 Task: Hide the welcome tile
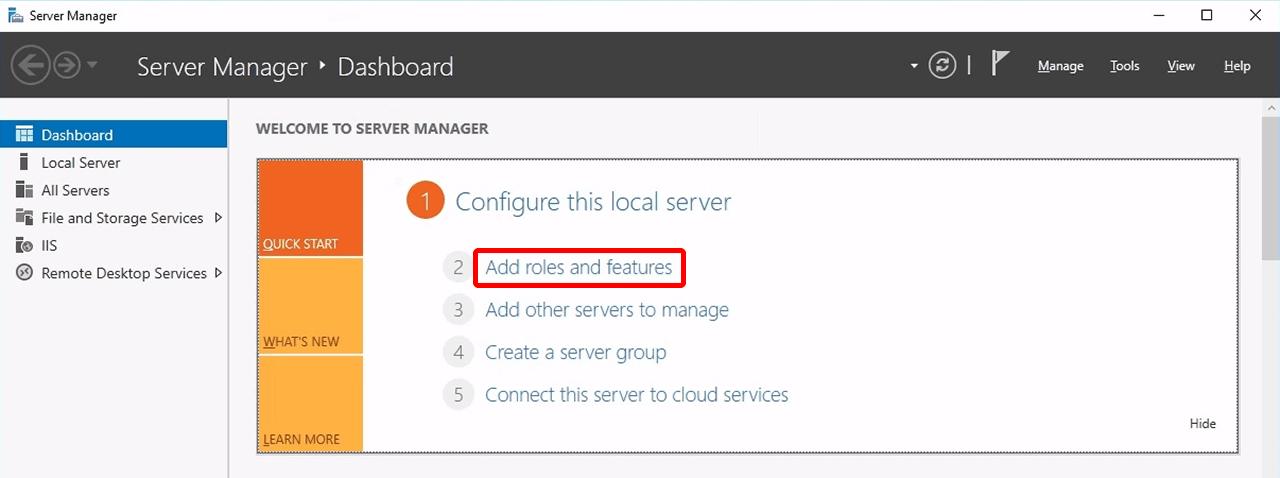coord(1202,423)
